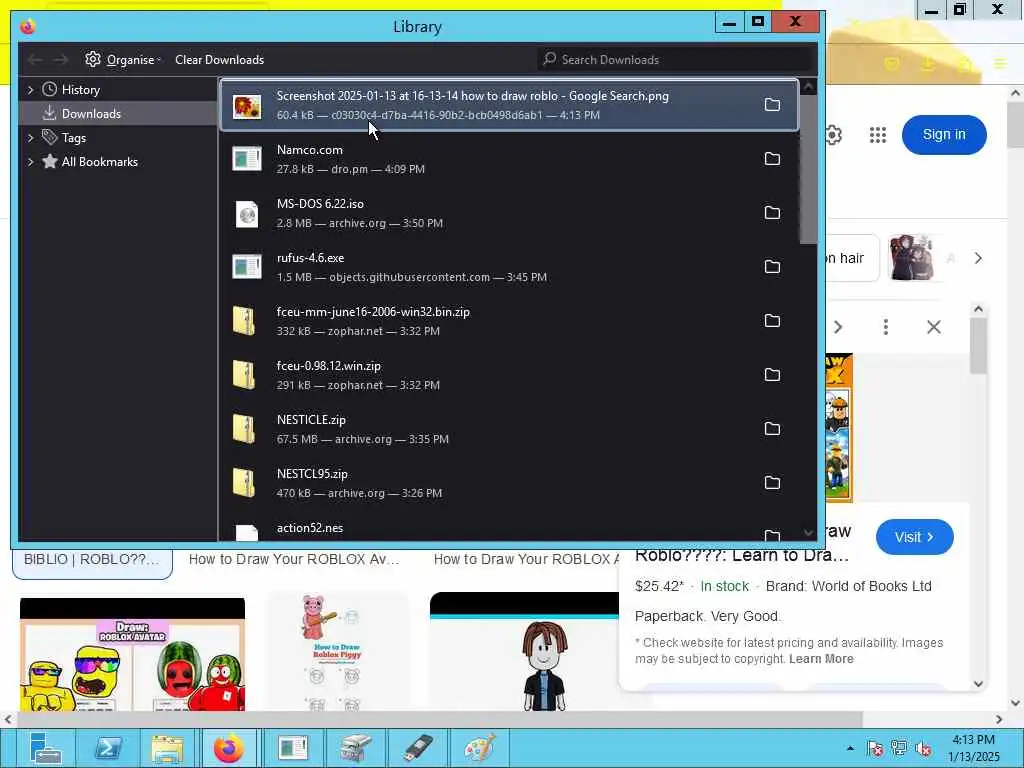Viewport: 1024px width, 768px height.
Task: Open folder for fceu-mm-june16-2006-win32.bin.zip
Action: (x=772, y=321)
